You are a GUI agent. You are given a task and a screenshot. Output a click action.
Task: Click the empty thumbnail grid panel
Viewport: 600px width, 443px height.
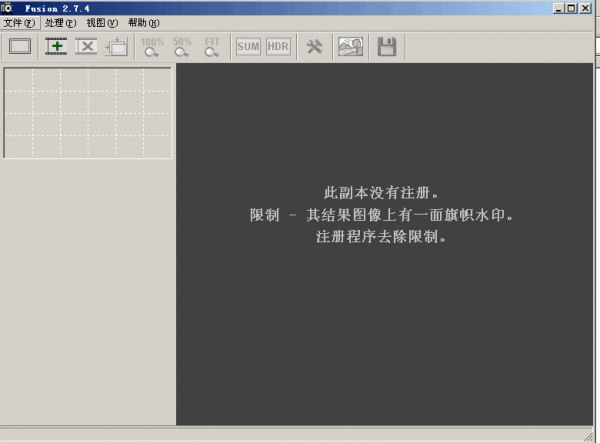pyautogui.click(x=88, y=113)
